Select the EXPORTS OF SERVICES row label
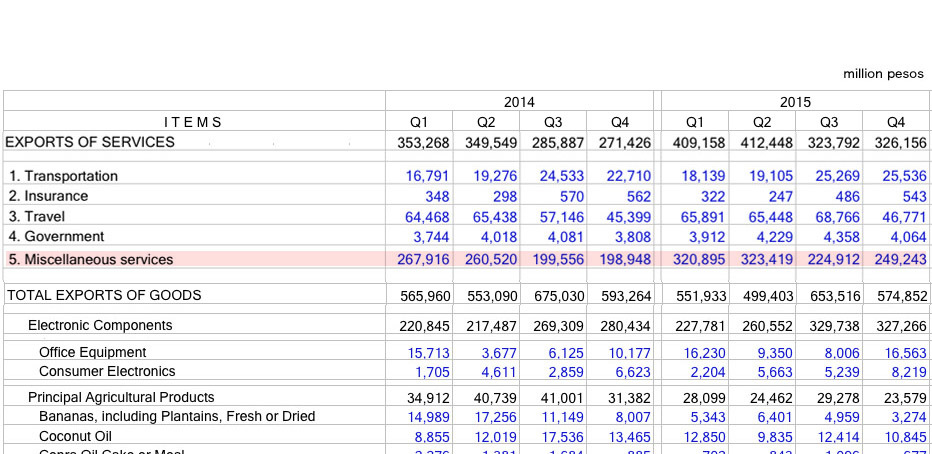Viewport: 932px width, 454px height. point(90,142)
